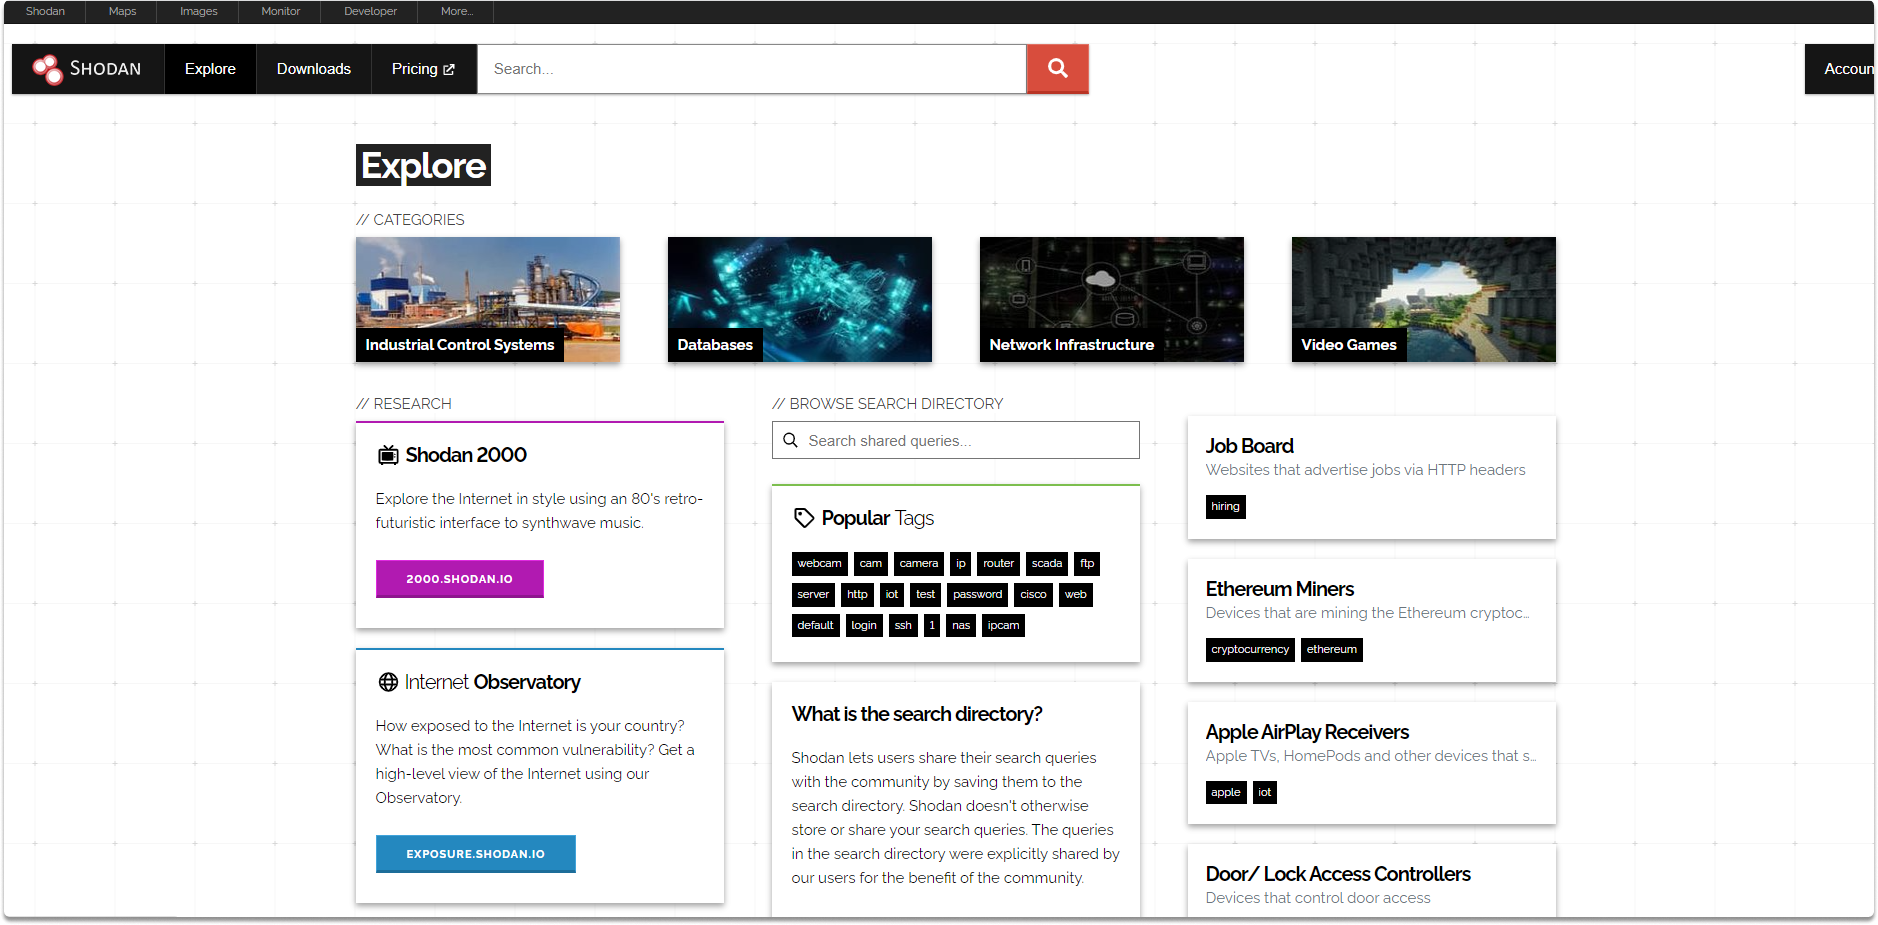Open the Ethereum Miners query
This screenshot has width=1878, height=925.
coord(1279,589)
